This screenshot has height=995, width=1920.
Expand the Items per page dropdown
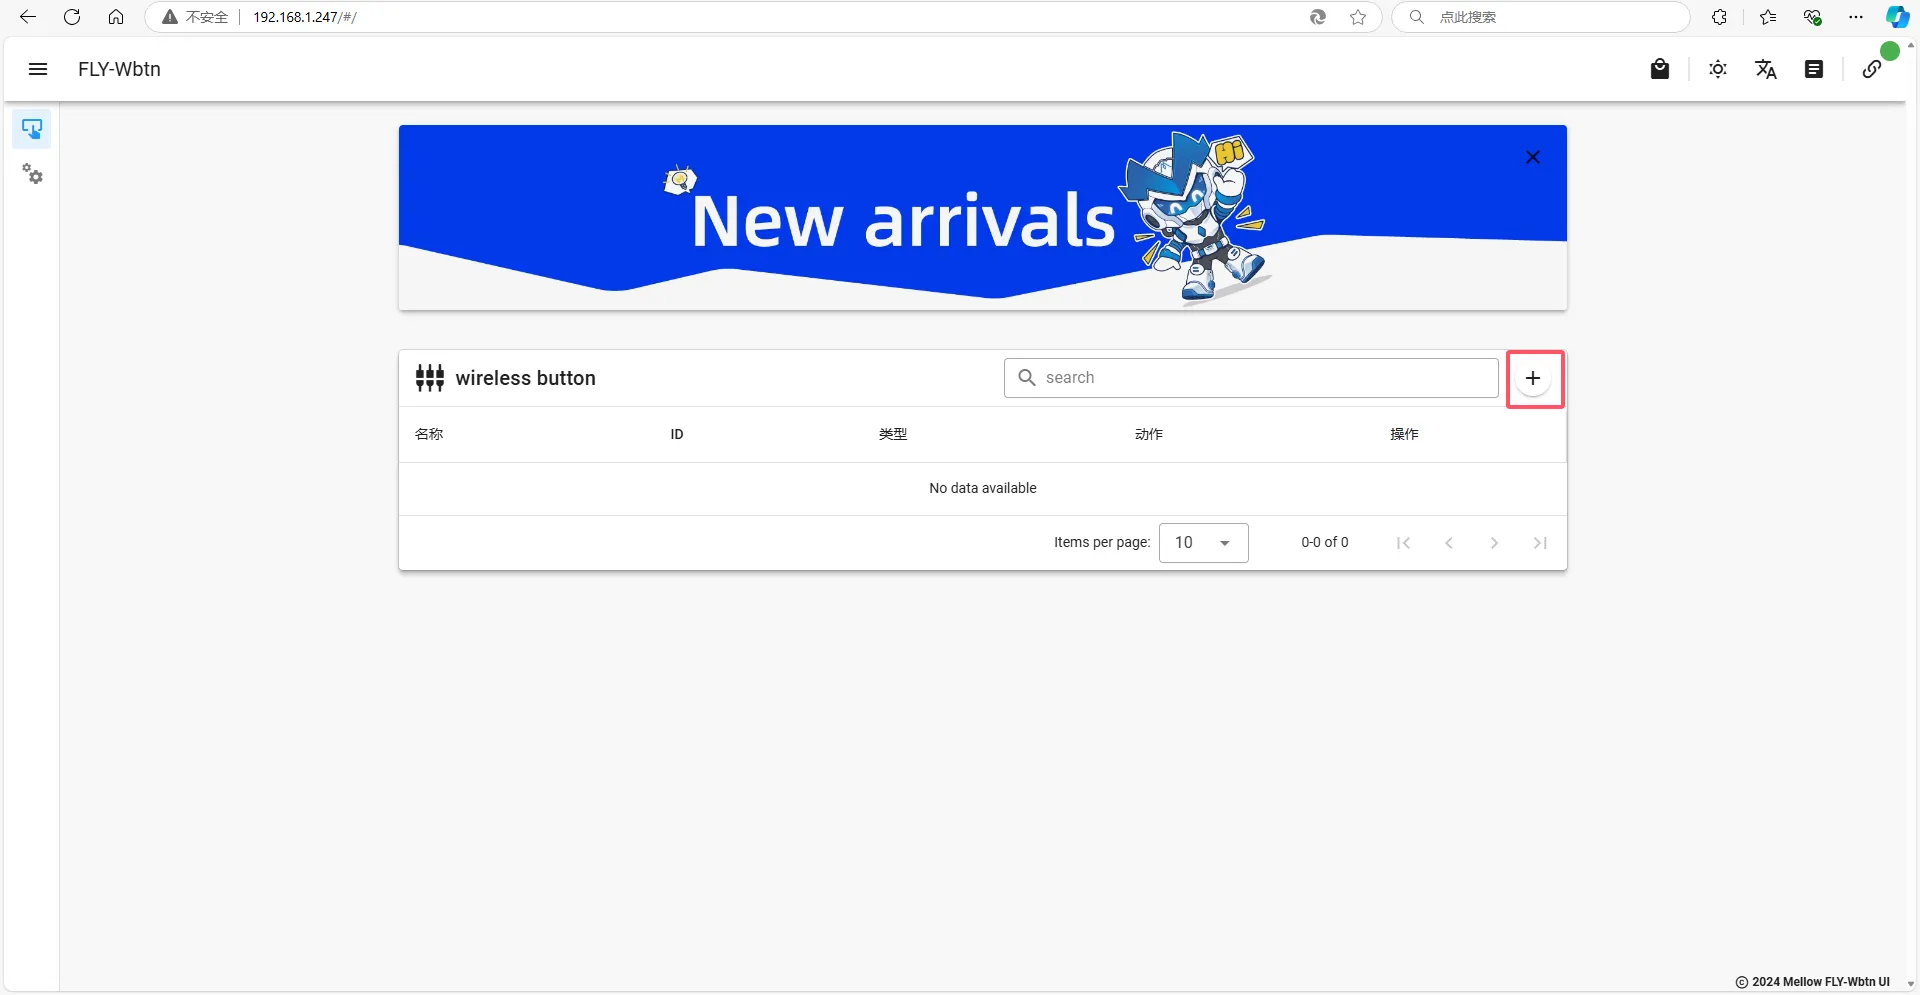pyautogui.click(x=1203, y=543)
